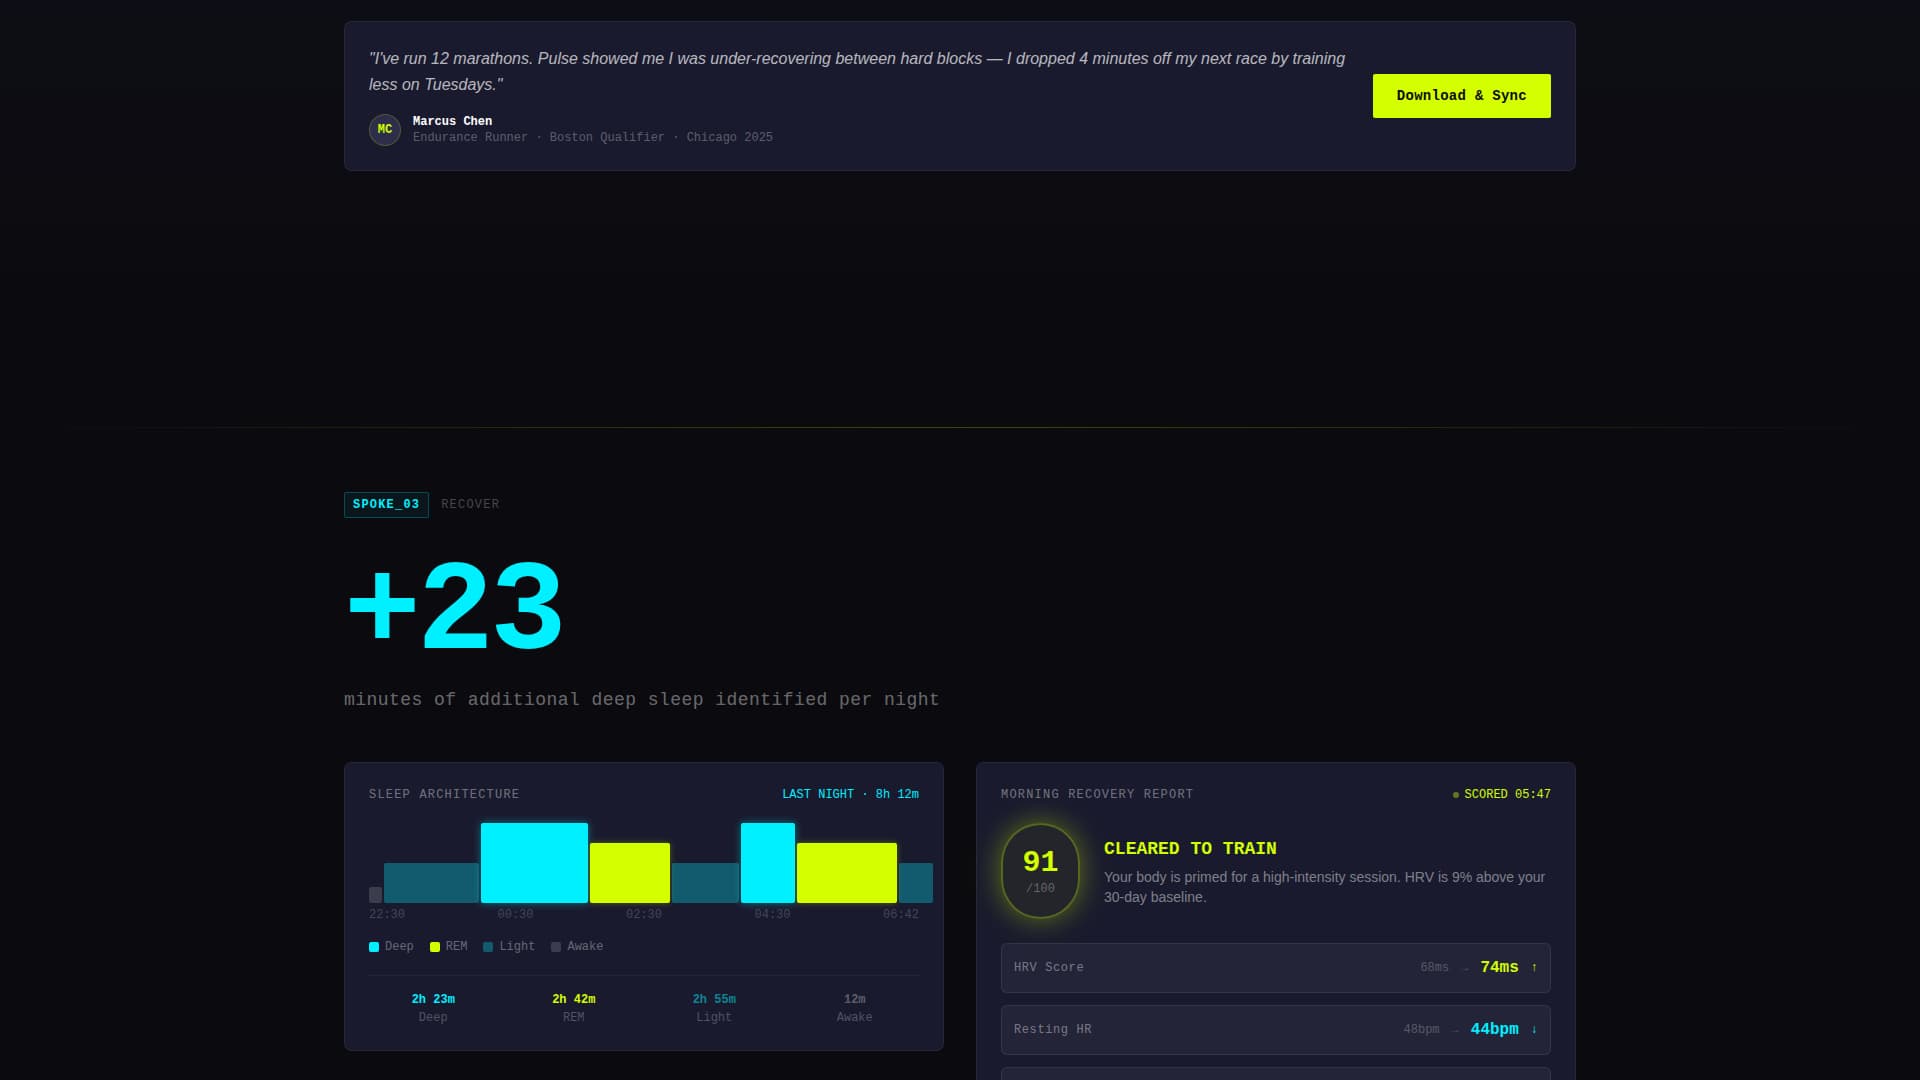Click the MC avatar of Marcus Chen

(x=385, y=130)
